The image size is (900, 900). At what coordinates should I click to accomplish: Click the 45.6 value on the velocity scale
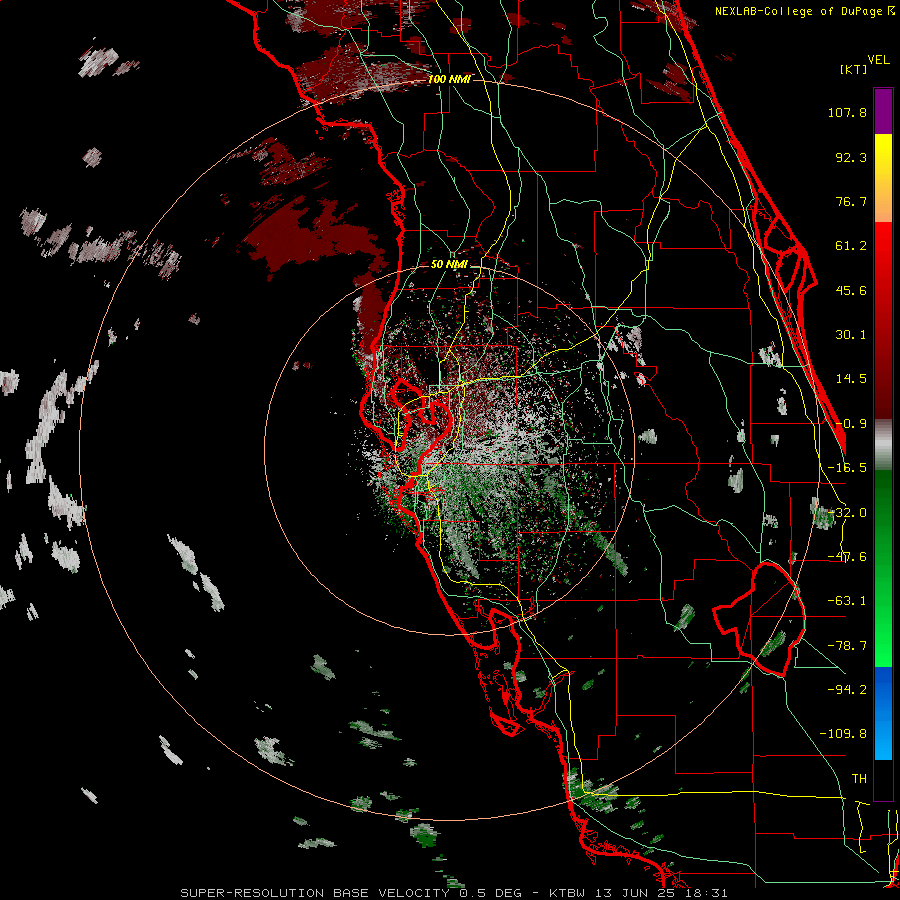[x=851, y=290]
